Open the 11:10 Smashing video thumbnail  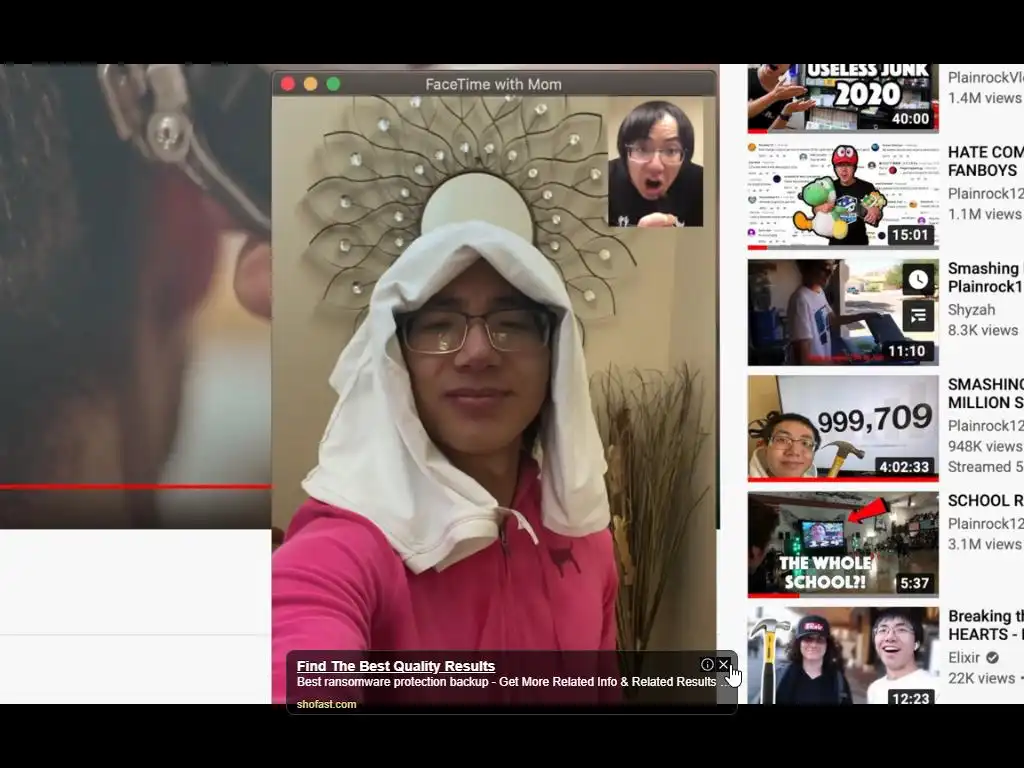(x=843, y=312)
